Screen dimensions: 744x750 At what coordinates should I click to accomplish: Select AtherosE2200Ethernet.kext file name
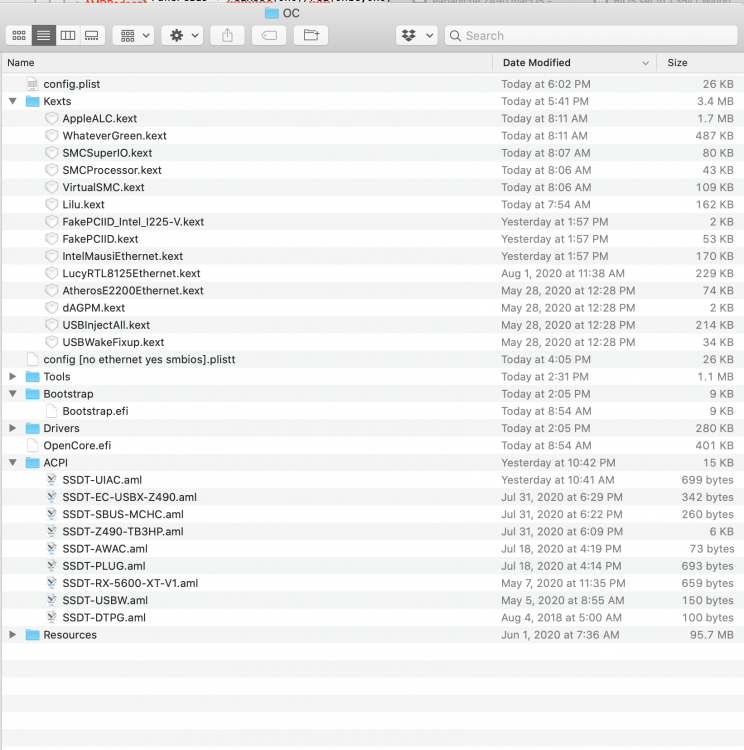coord(133,290)
